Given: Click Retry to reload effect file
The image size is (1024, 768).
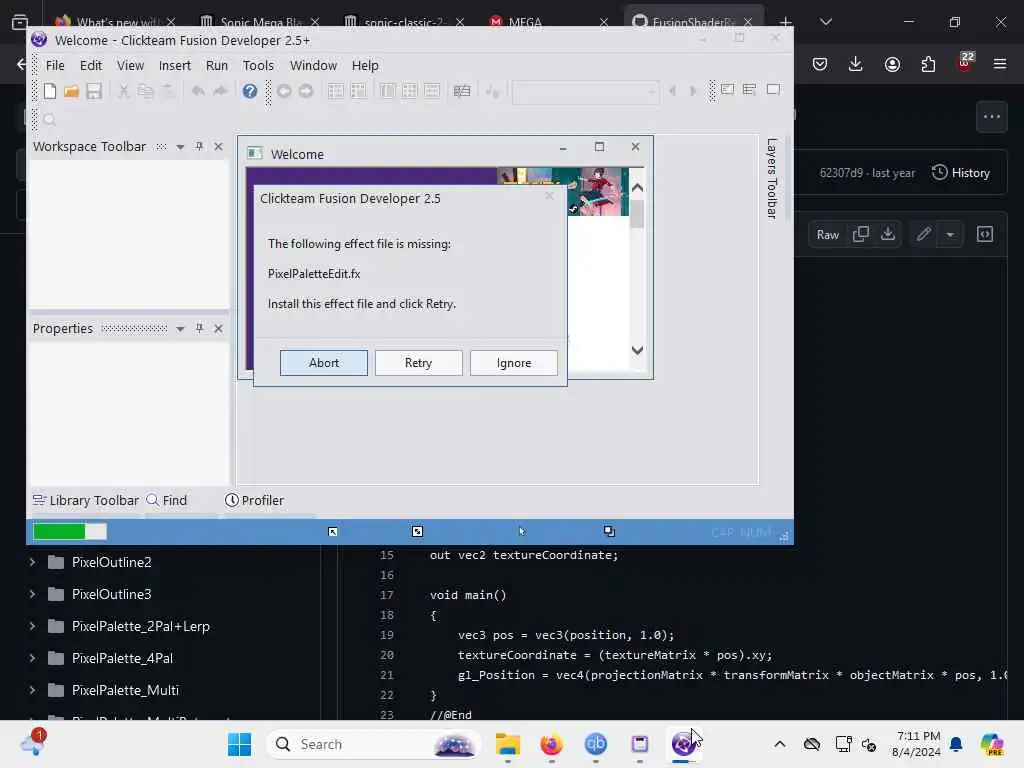Looking at the screenshot, I should coord(419,362).
